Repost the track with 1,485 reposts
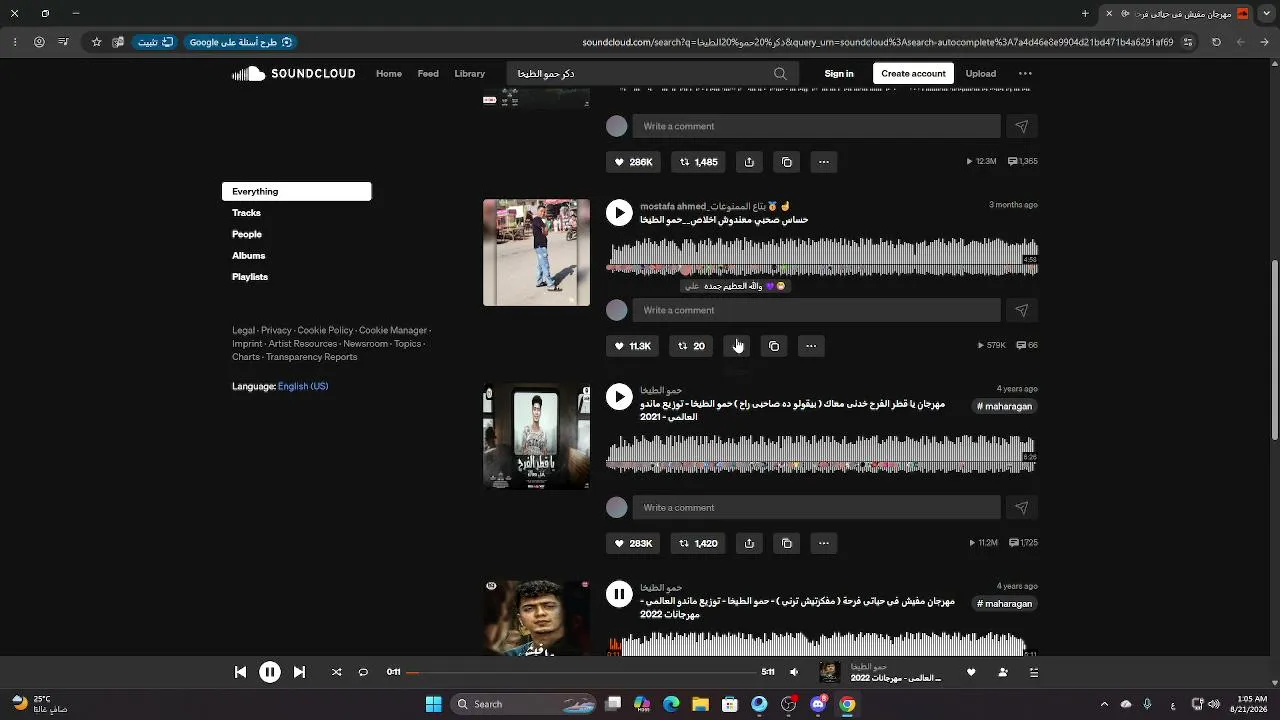 [699, 162]
